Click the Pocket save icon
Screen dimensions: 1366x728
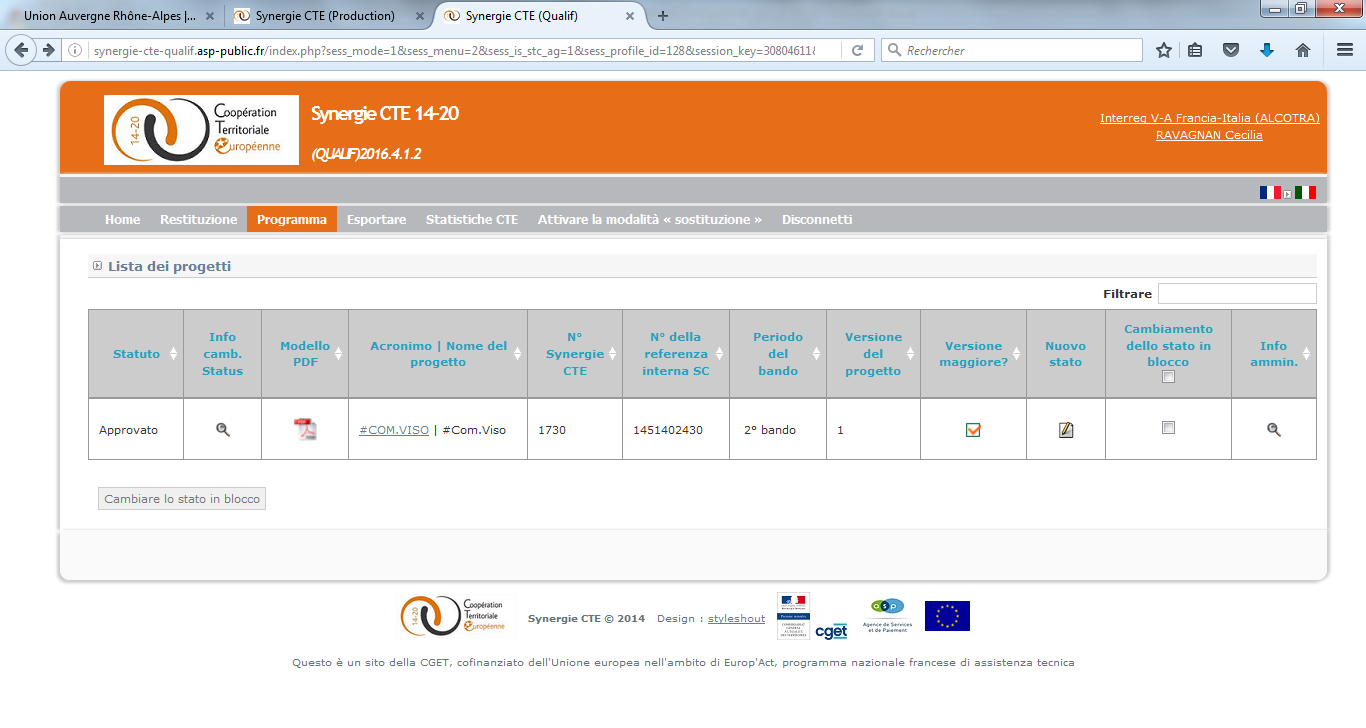point(1232,50)
